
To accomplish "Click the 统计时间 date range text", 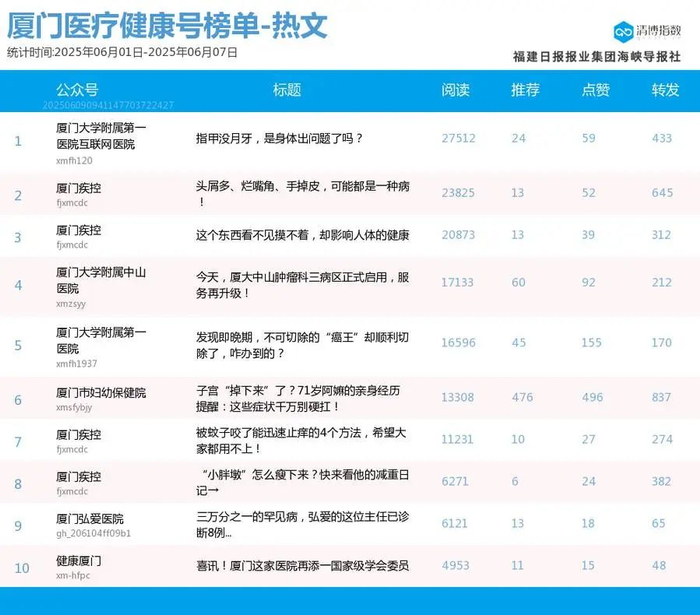I will (x=122, y=52).
